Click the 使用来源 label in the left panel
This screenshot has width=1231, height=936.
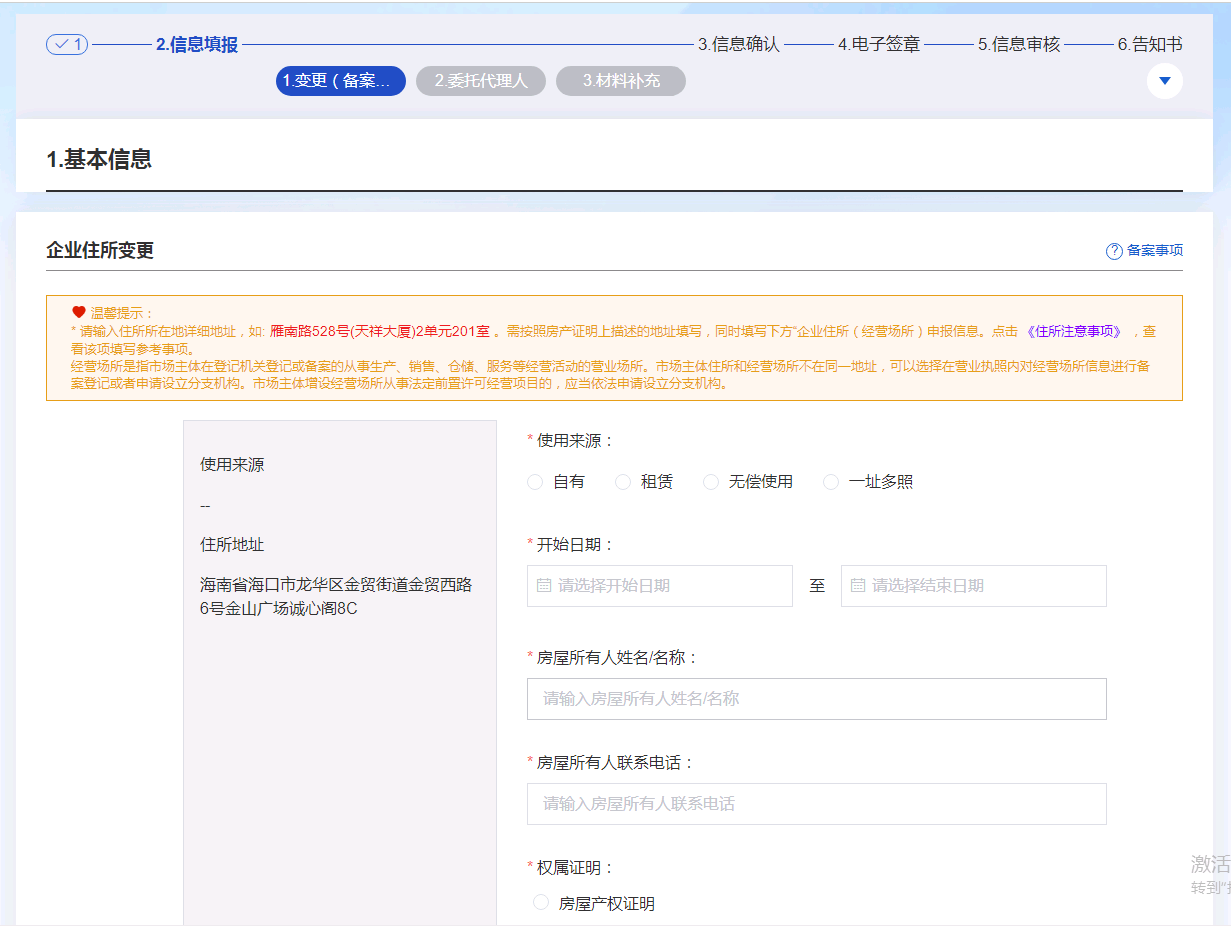(232, 465)
